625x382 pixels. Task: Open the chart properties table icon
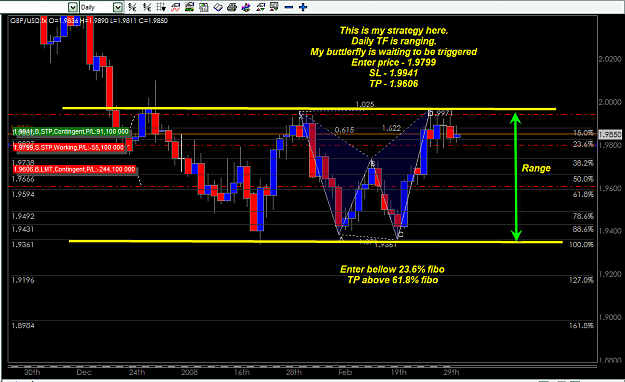[x=204, y=7]
